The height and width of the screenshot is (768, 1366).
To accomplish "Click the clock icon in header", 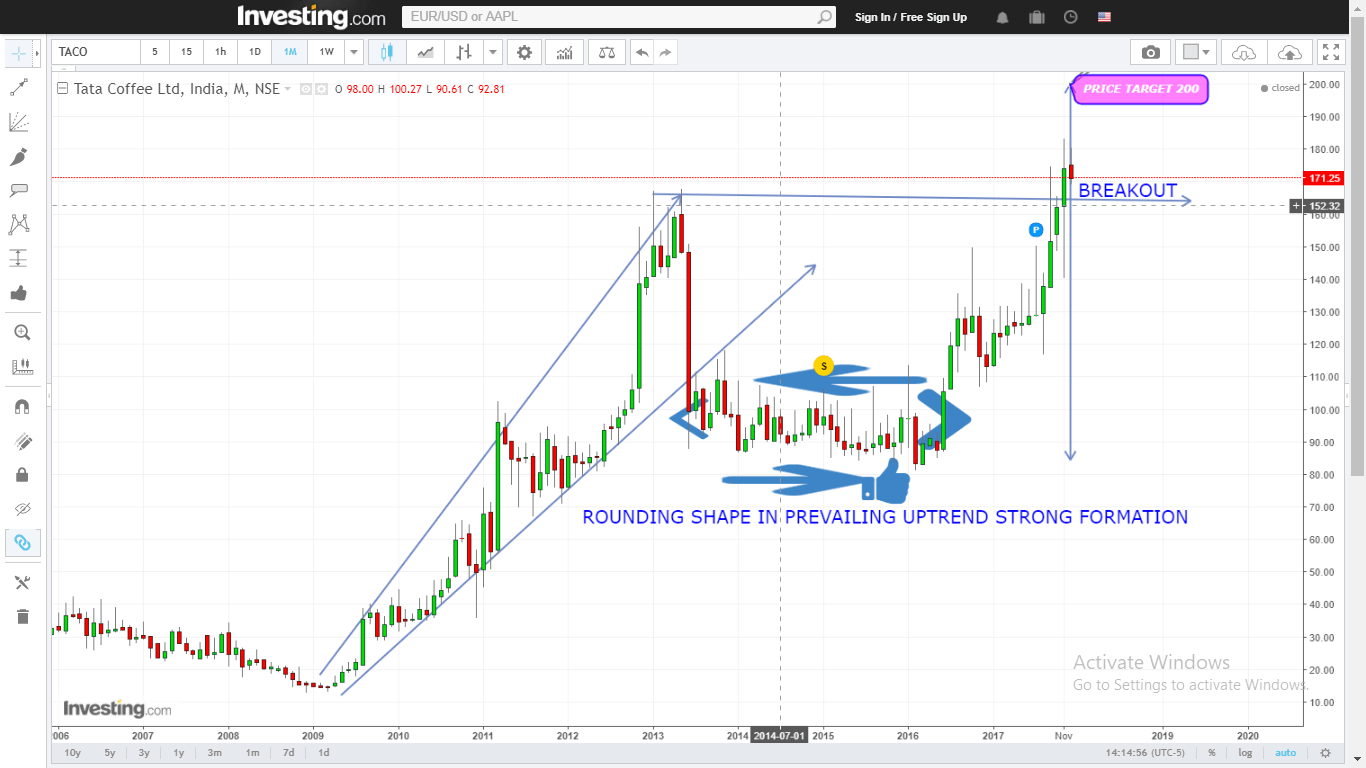I will pos(1071,17).
